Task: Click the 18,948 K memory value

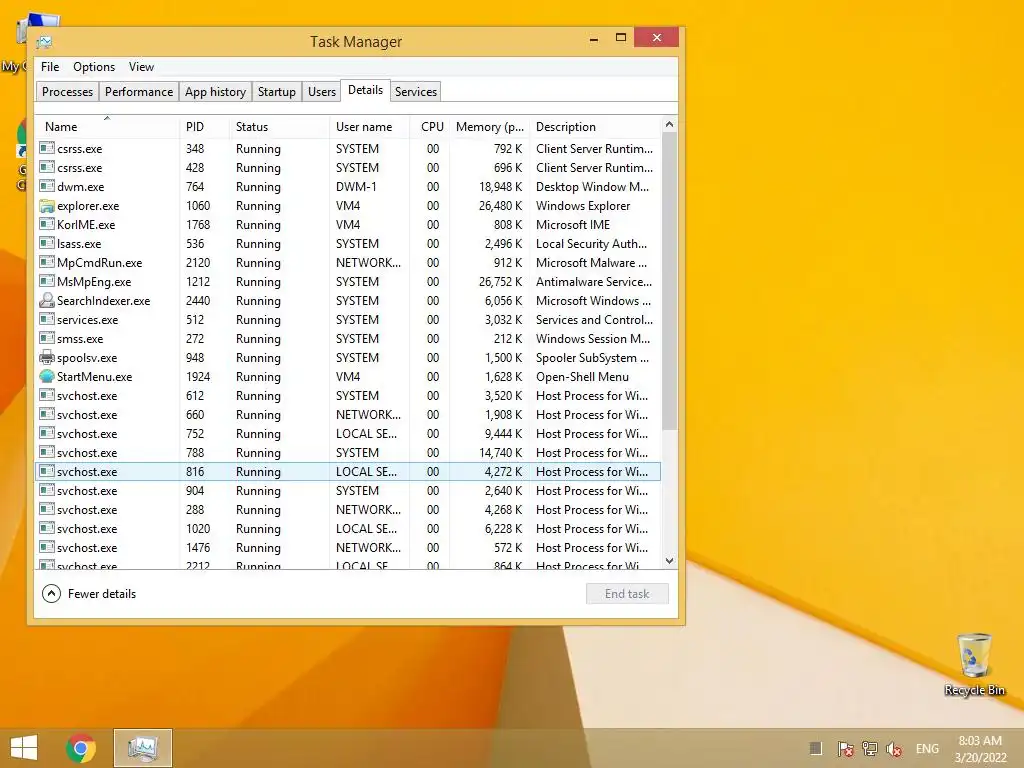Action: point(500,187)
